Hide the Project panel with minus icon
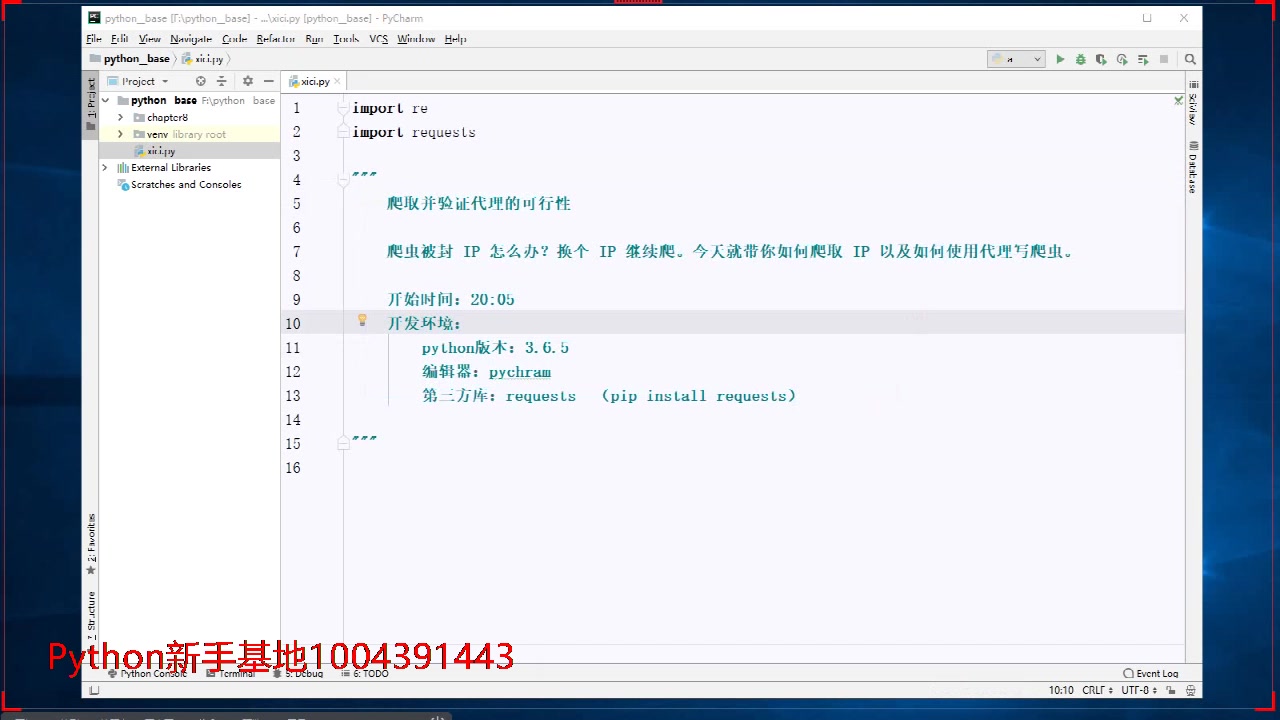This screenshot has height=720, width=1280. coord(268,81)
